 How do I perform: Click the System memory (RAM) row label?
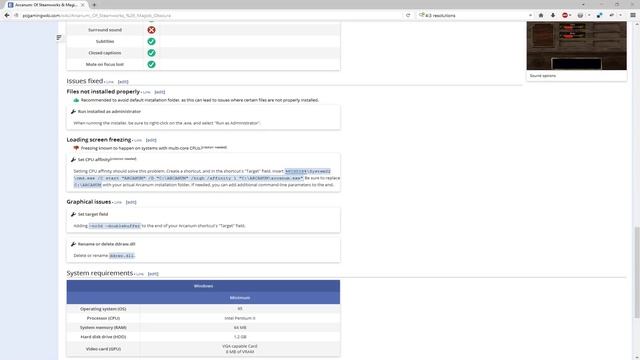coord(103,327)
